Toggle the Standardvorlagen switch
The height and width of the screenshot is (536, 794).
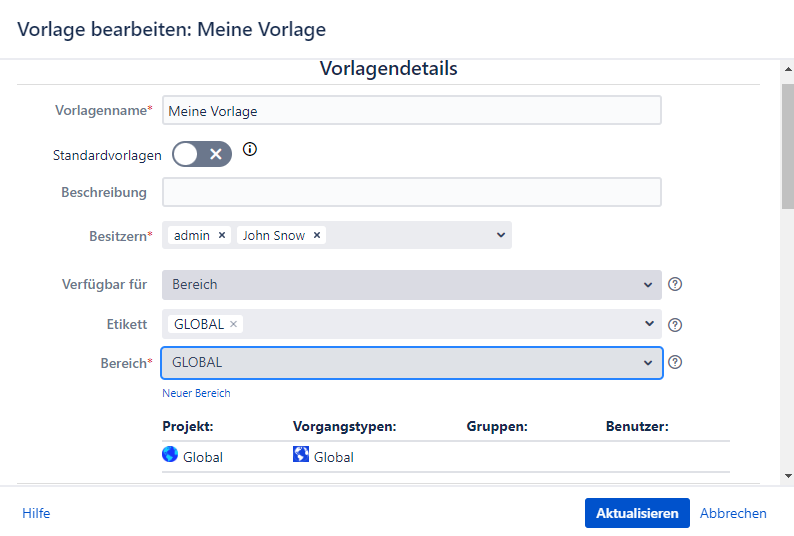(202, 154)
